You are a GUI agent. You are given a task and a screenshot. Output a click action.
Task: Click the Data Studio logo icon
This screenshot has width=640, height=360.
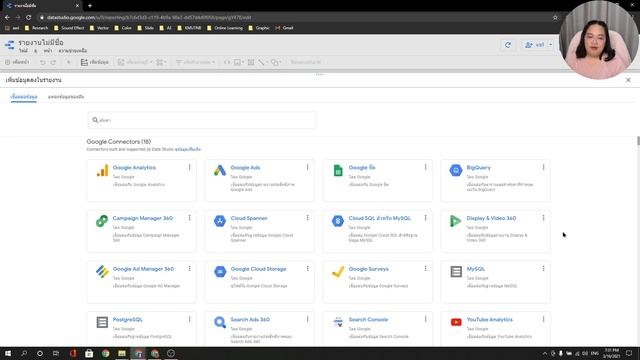pyautogui.click(x=9, y=45)
